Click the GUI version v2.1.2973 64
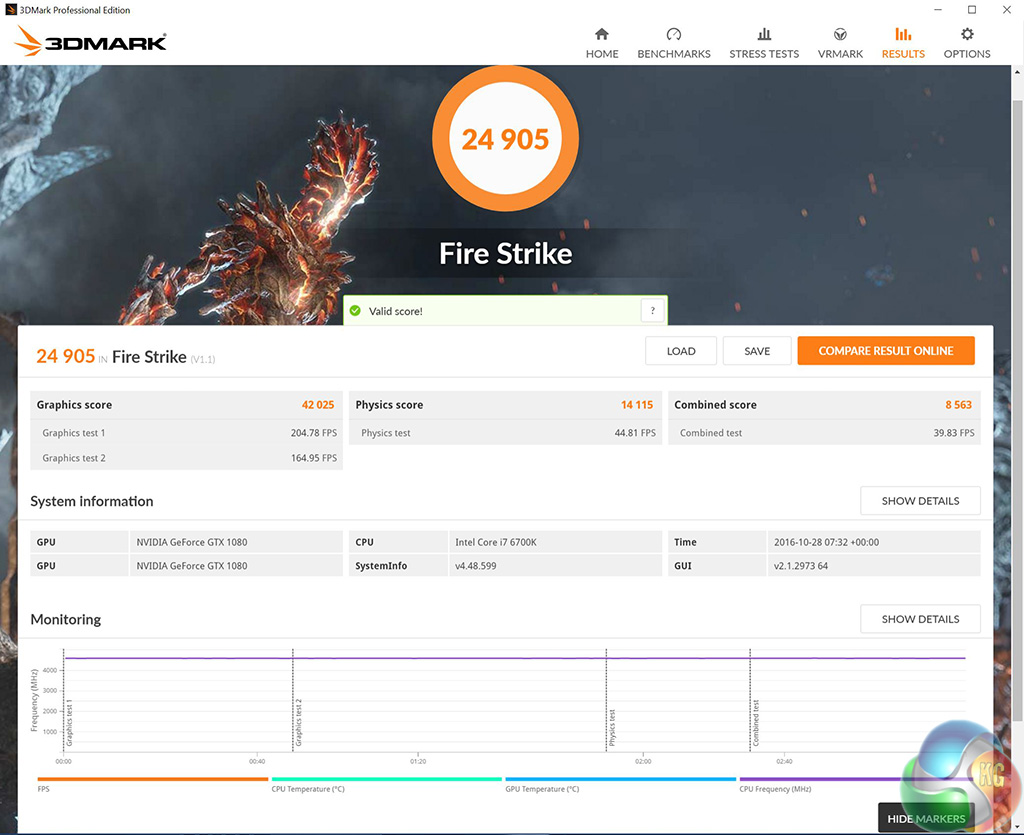 [x=801, y=566]
